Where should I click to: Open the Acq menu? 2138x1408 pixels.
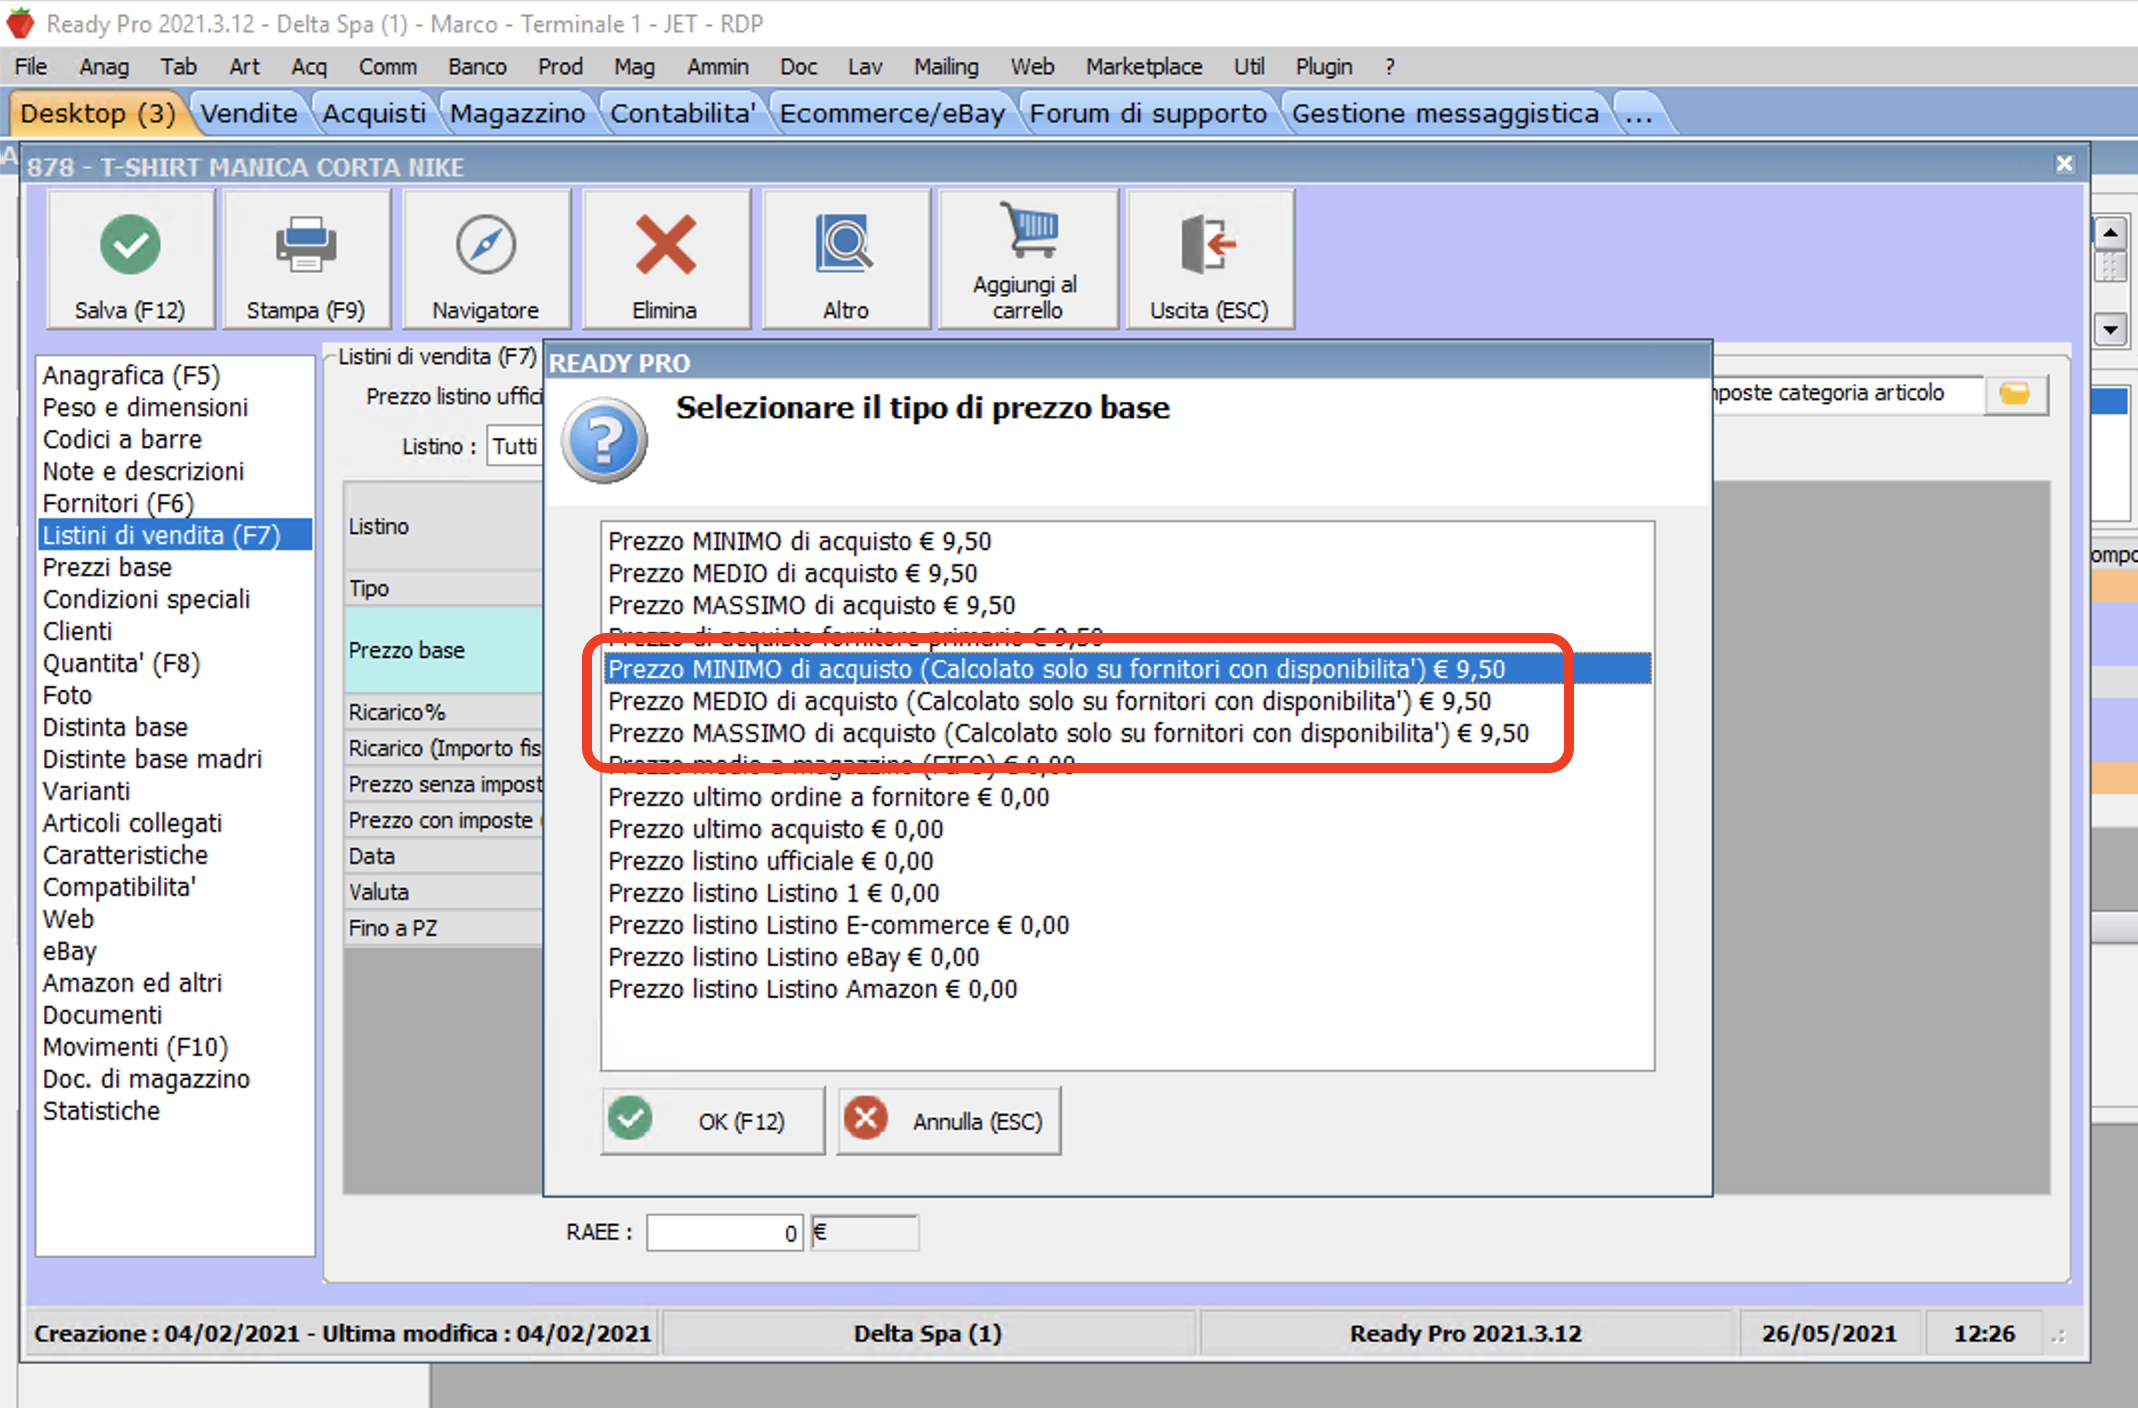point(309,67)
